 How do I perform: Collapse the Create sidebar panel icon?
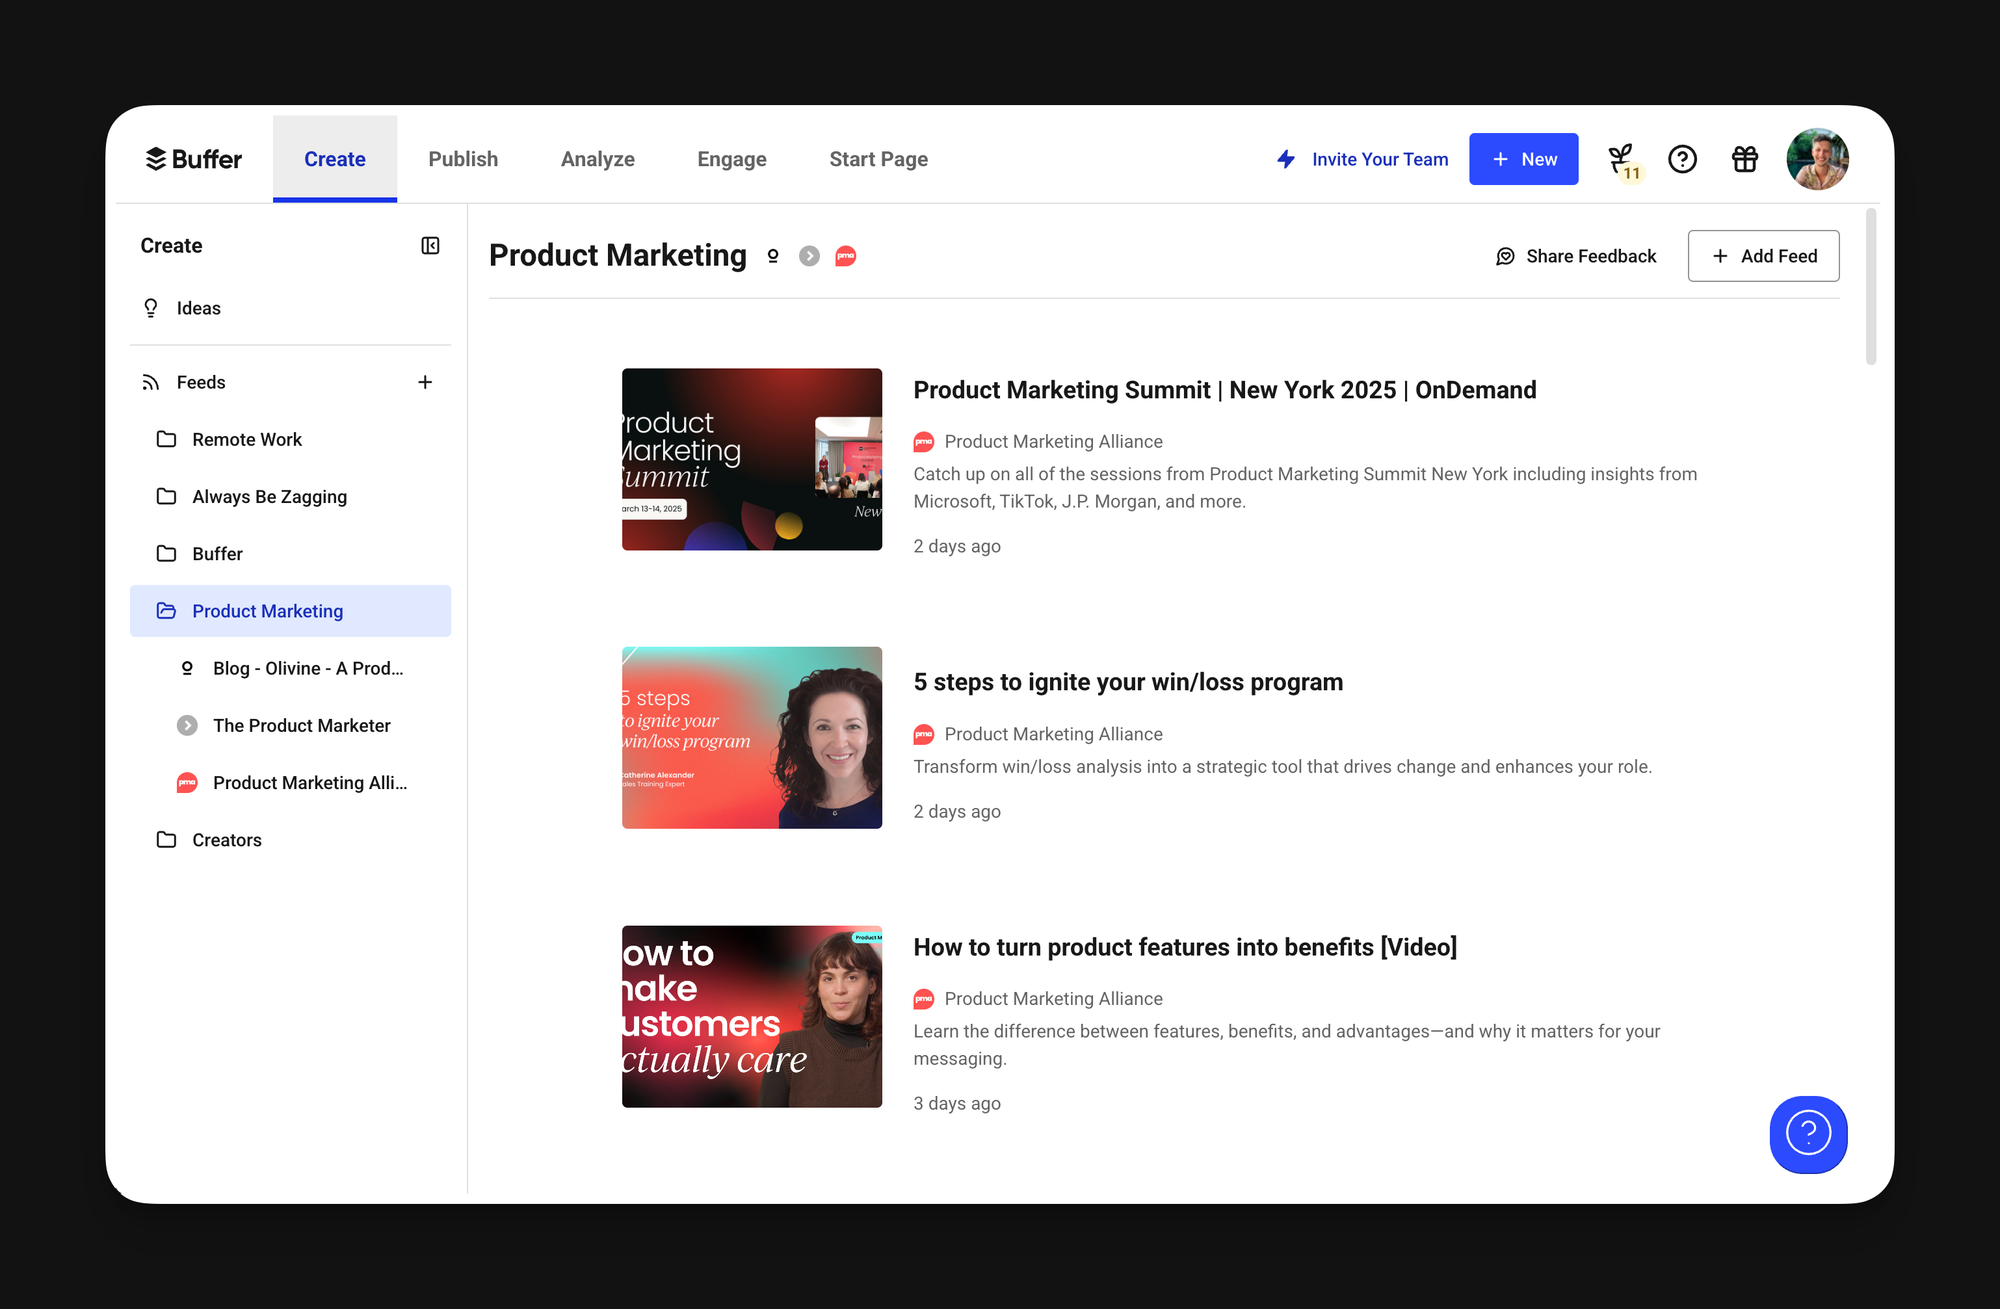click(x=430, y=246)
